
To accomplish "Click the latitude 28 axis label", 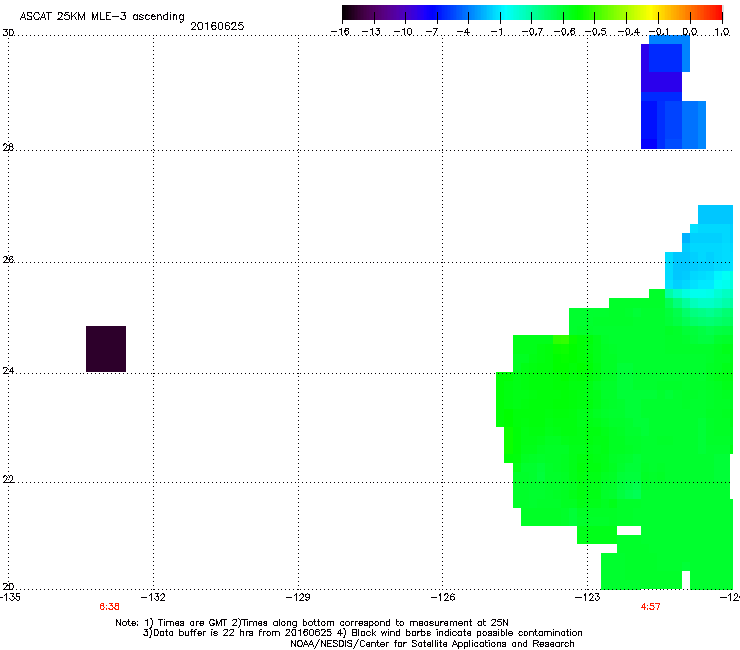I will point(8,148).
